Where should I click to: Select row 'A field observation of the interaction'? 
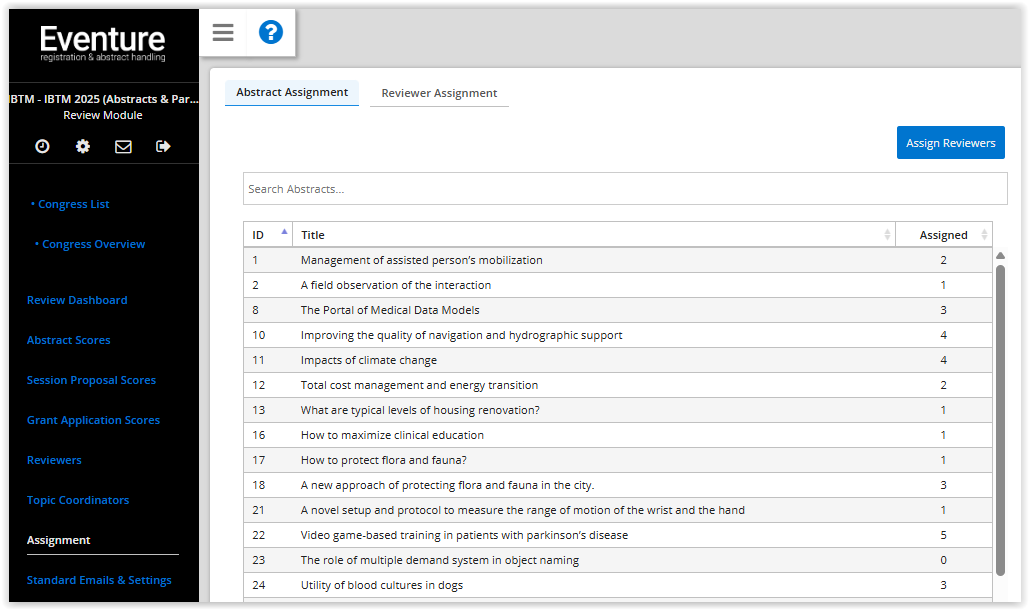[x=618, y=285]
